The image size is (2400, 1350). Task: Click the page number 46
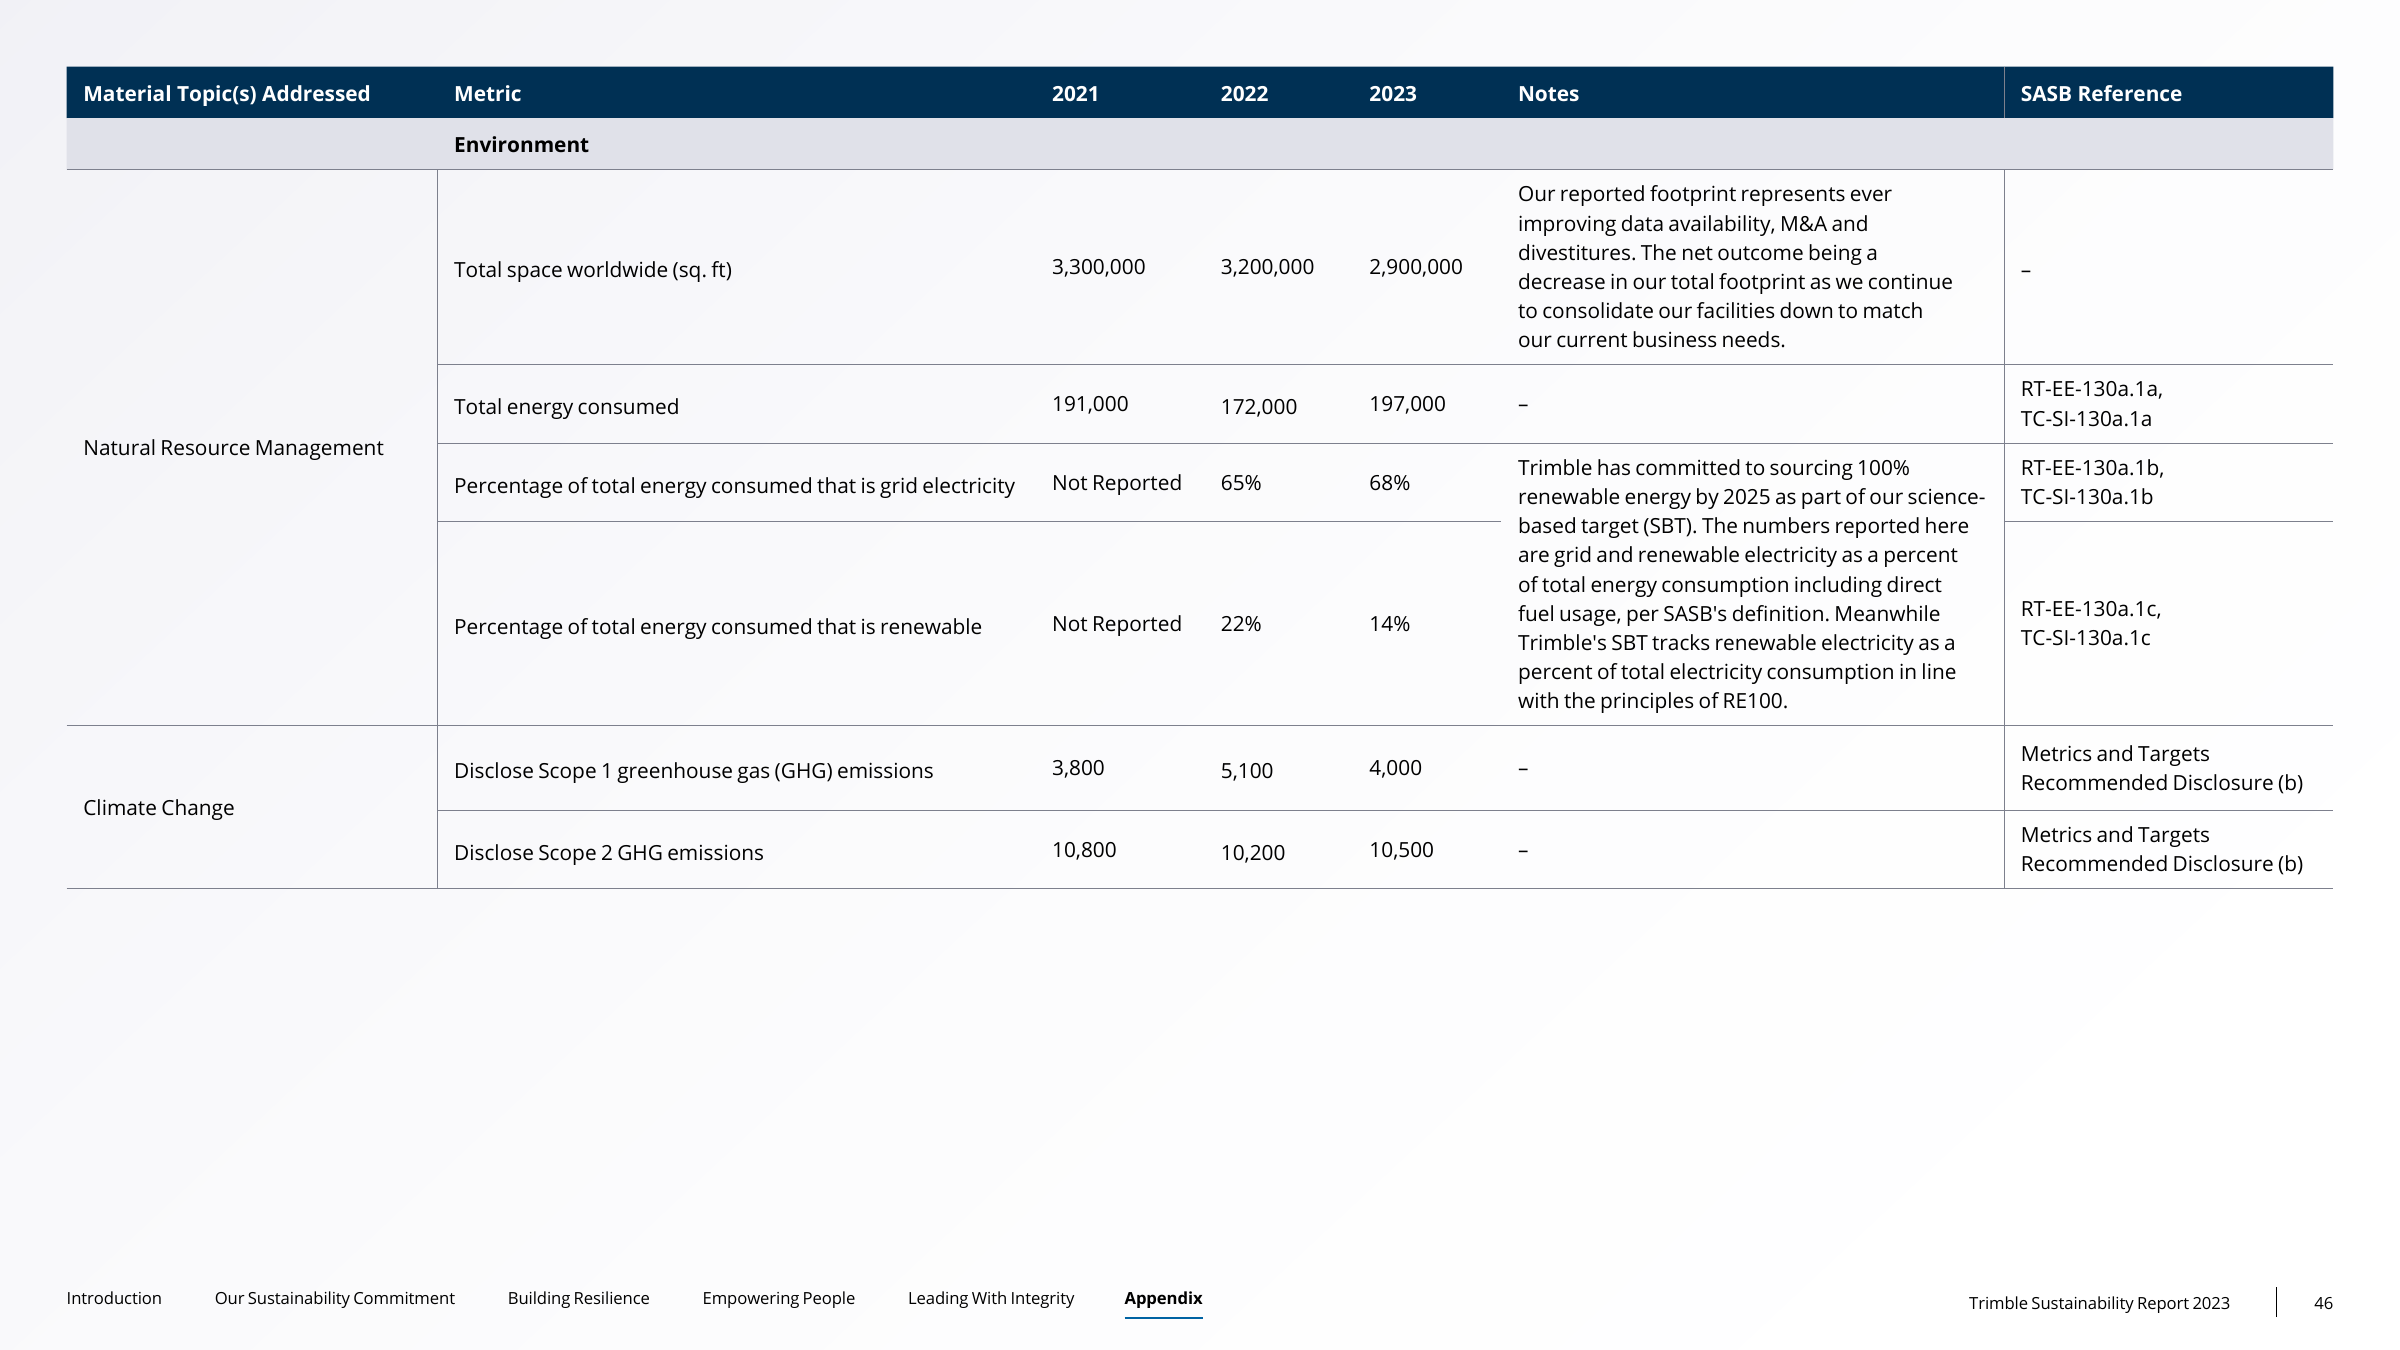2323,1303
